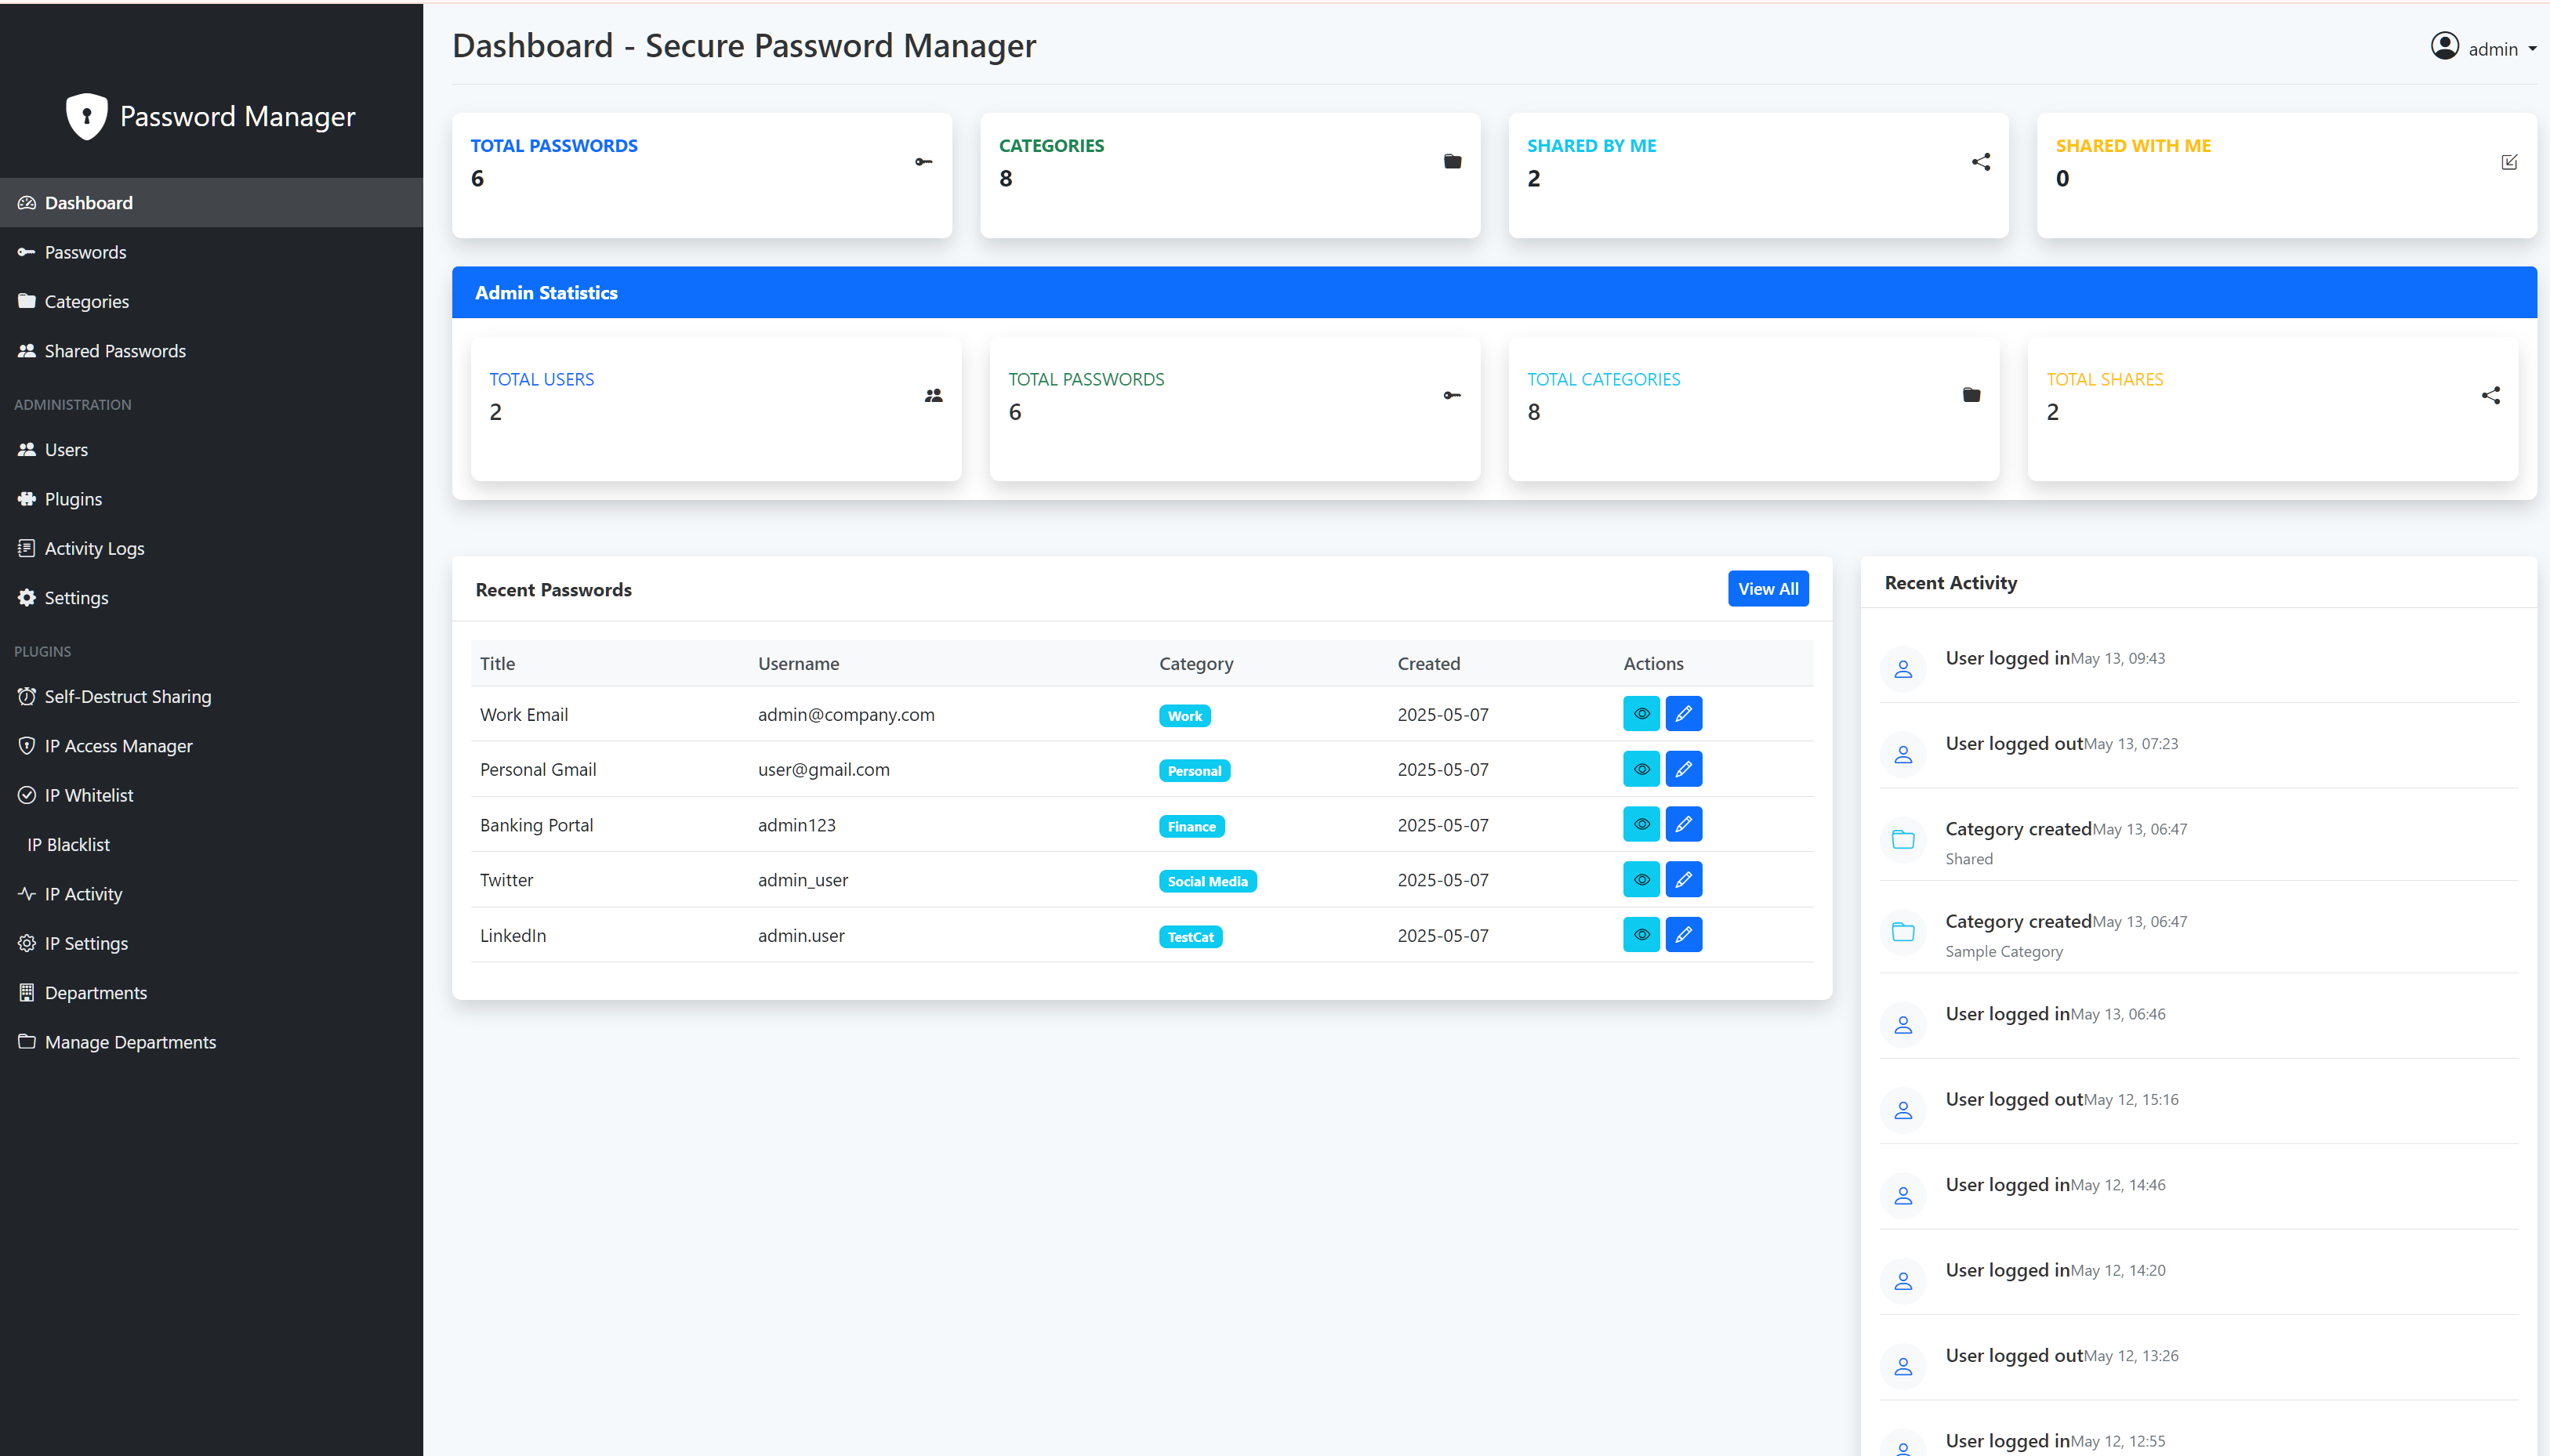This screenshot has height=1456, width=2550.
Task: Click the Recent Activity heading
Action: tap(1950, 583)
